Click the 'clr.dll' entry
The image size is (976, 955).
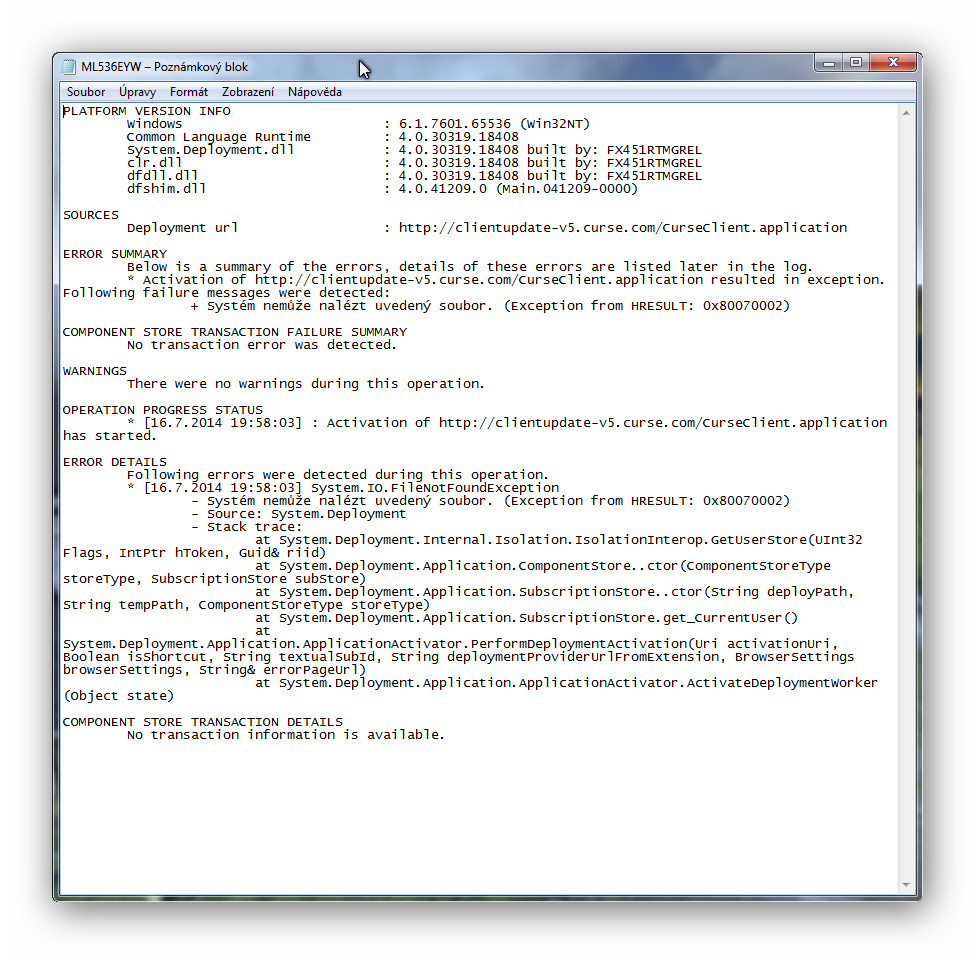tap(154, 163)
